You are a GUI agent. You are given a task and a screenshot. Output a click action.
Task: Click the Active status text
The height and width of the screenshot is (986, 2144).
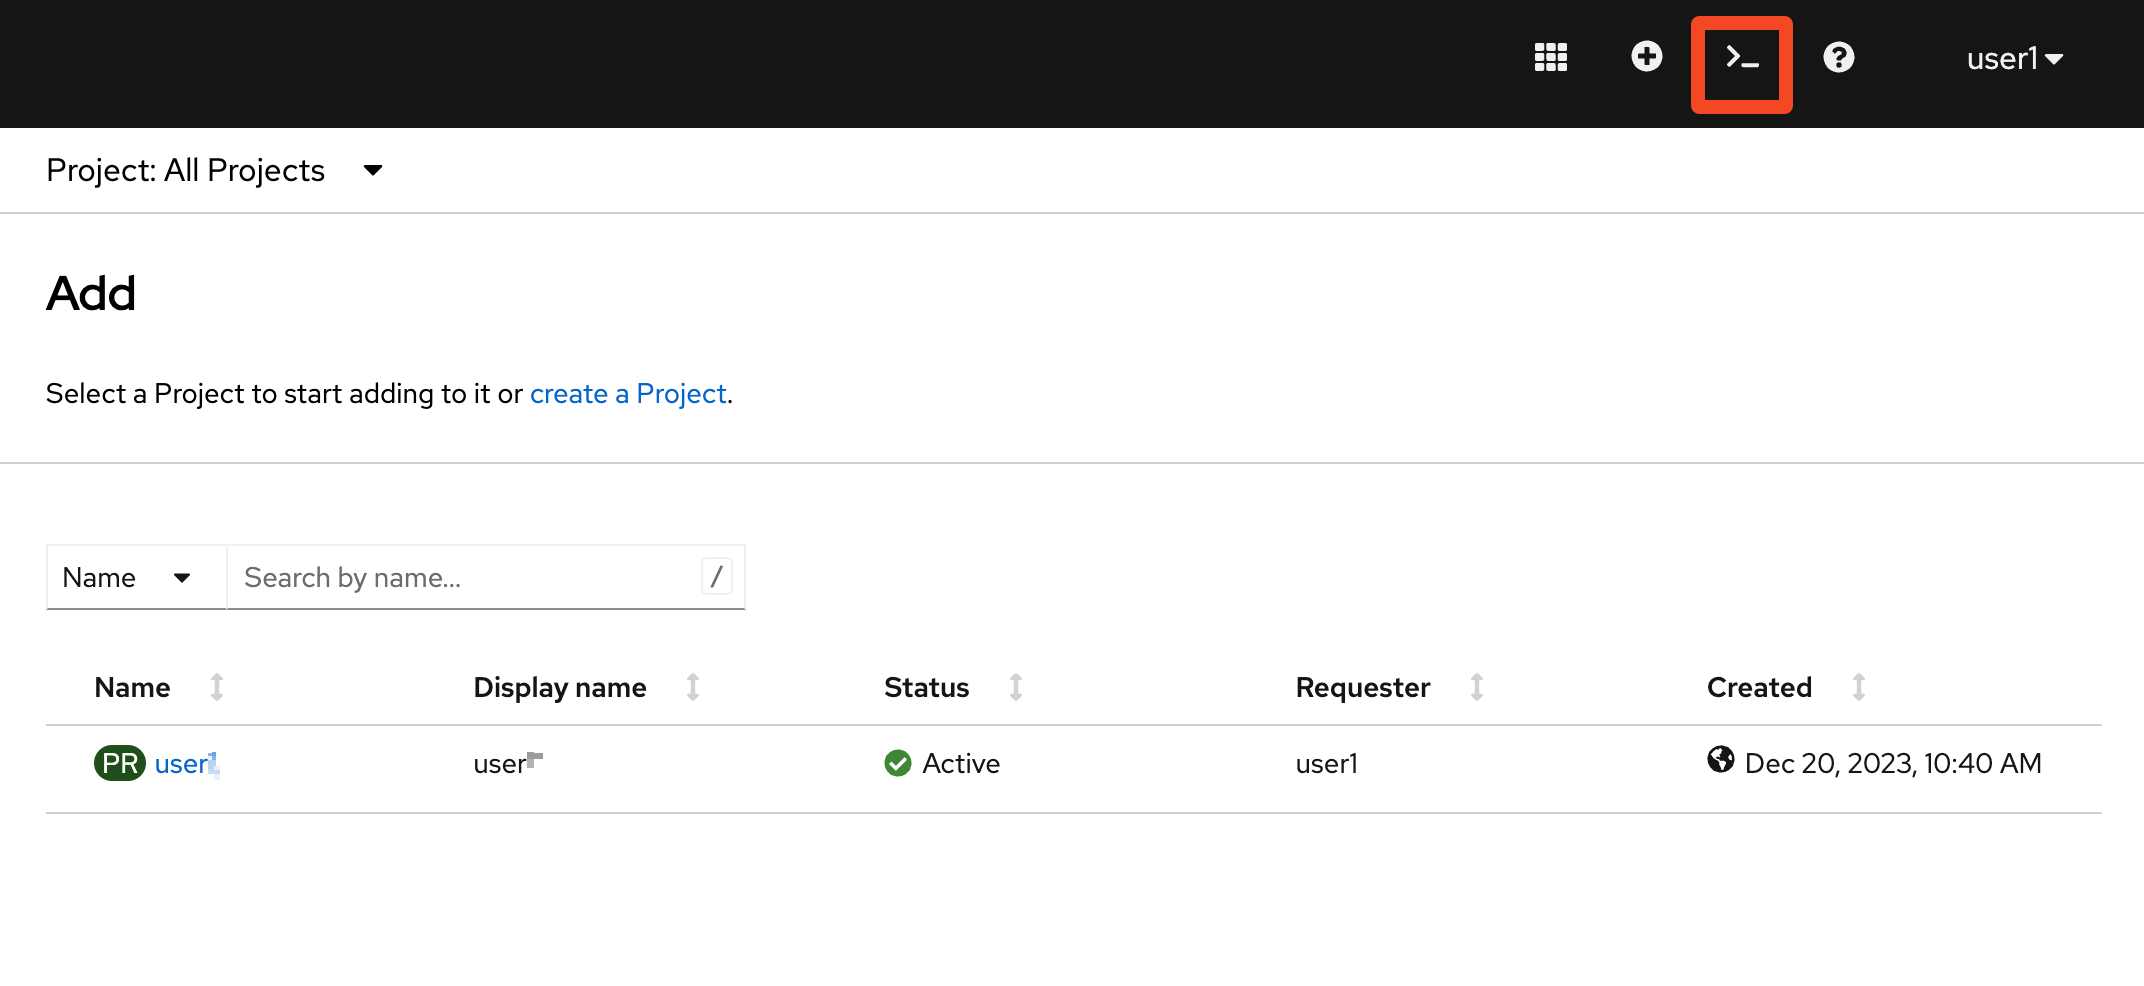[961, 764]
